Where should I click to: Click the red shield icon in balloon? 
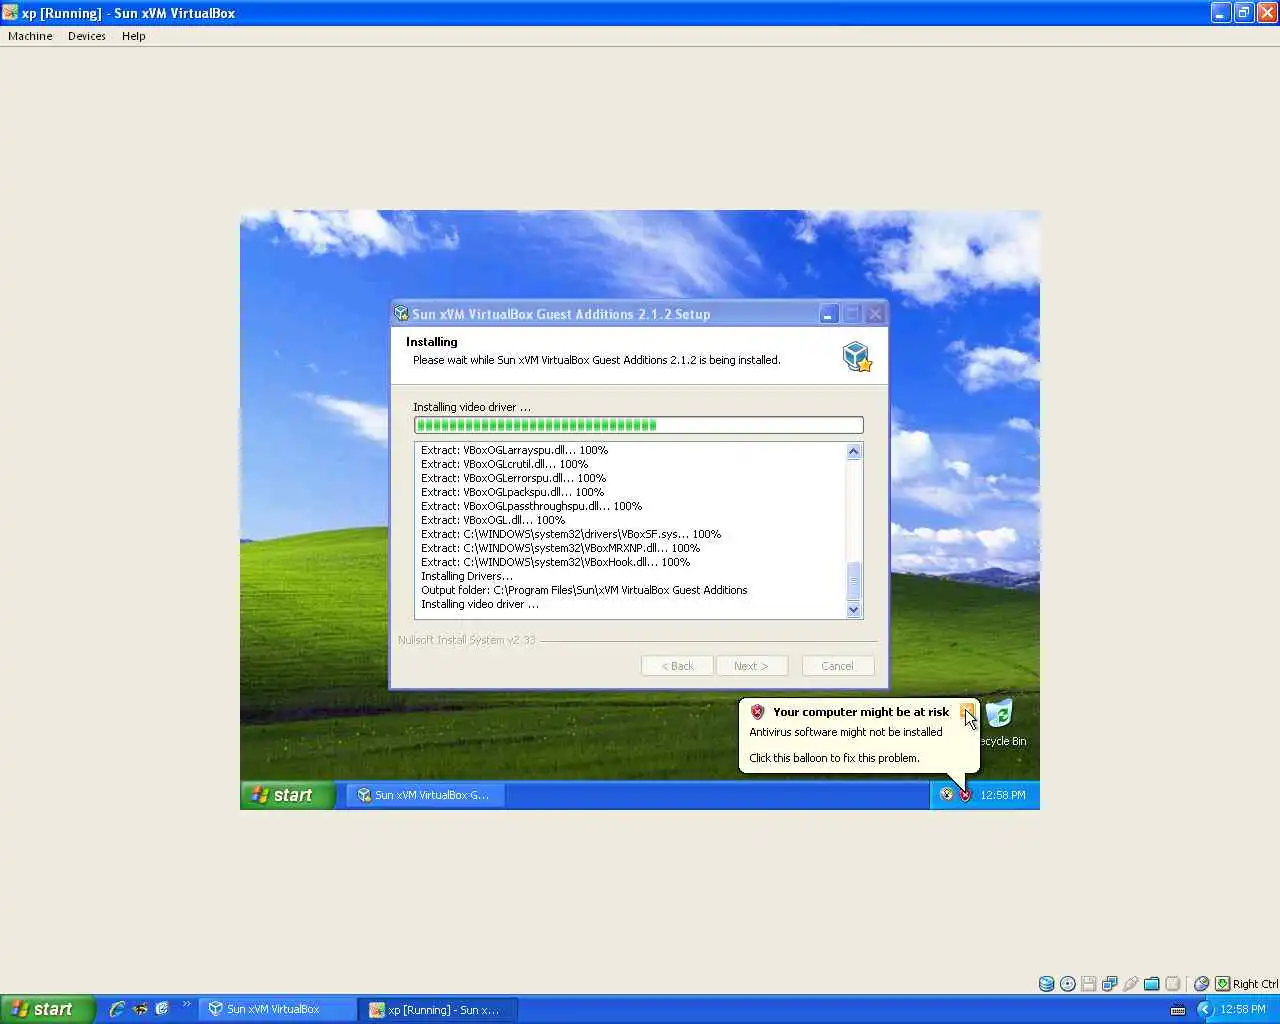(757, 712)
